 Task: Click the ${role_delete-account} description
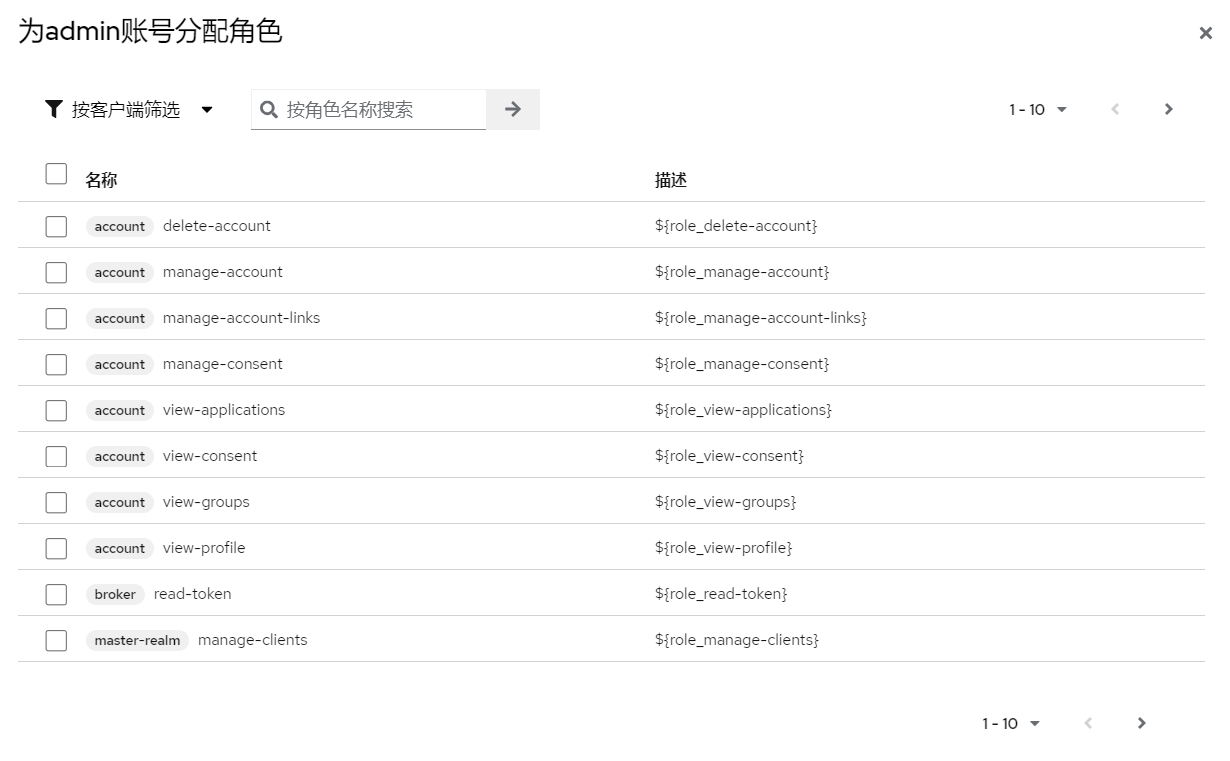coord(736,226)
